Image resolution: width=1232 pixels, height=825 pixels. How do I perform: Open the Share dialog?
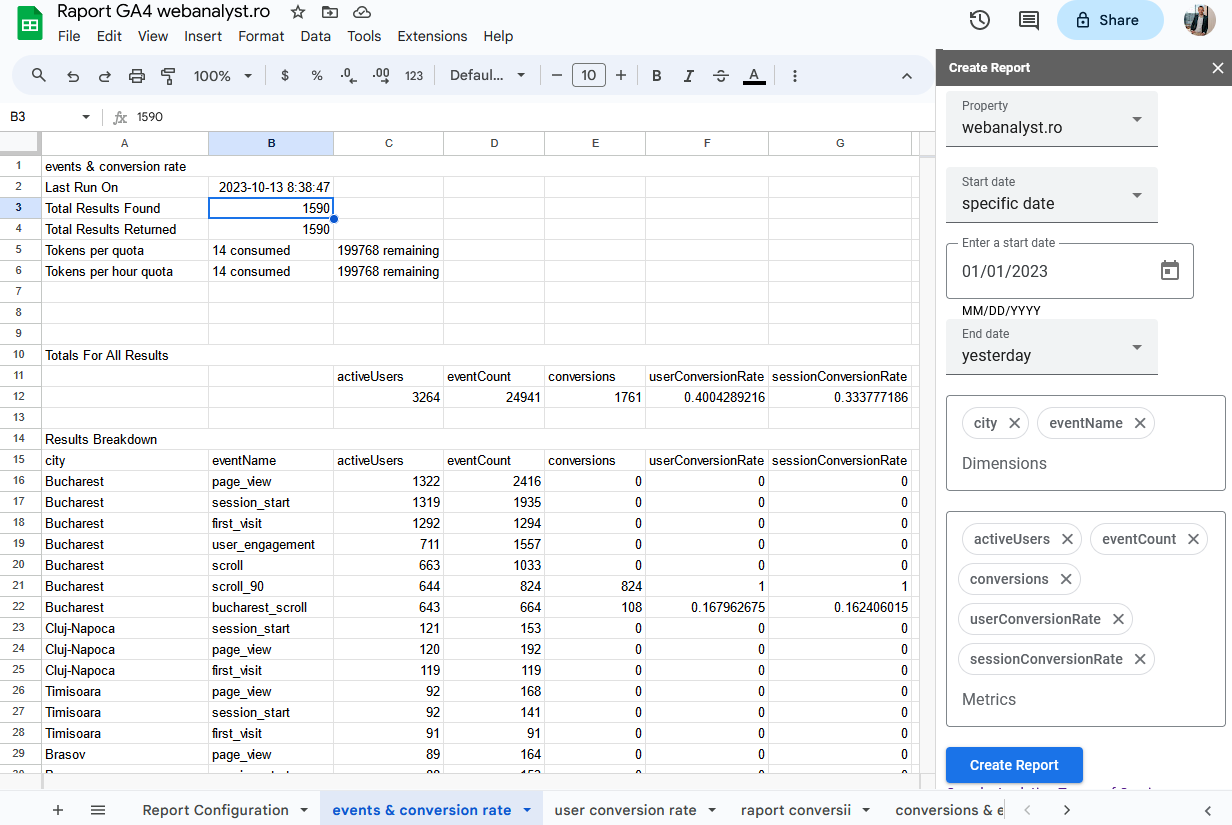1110,19
